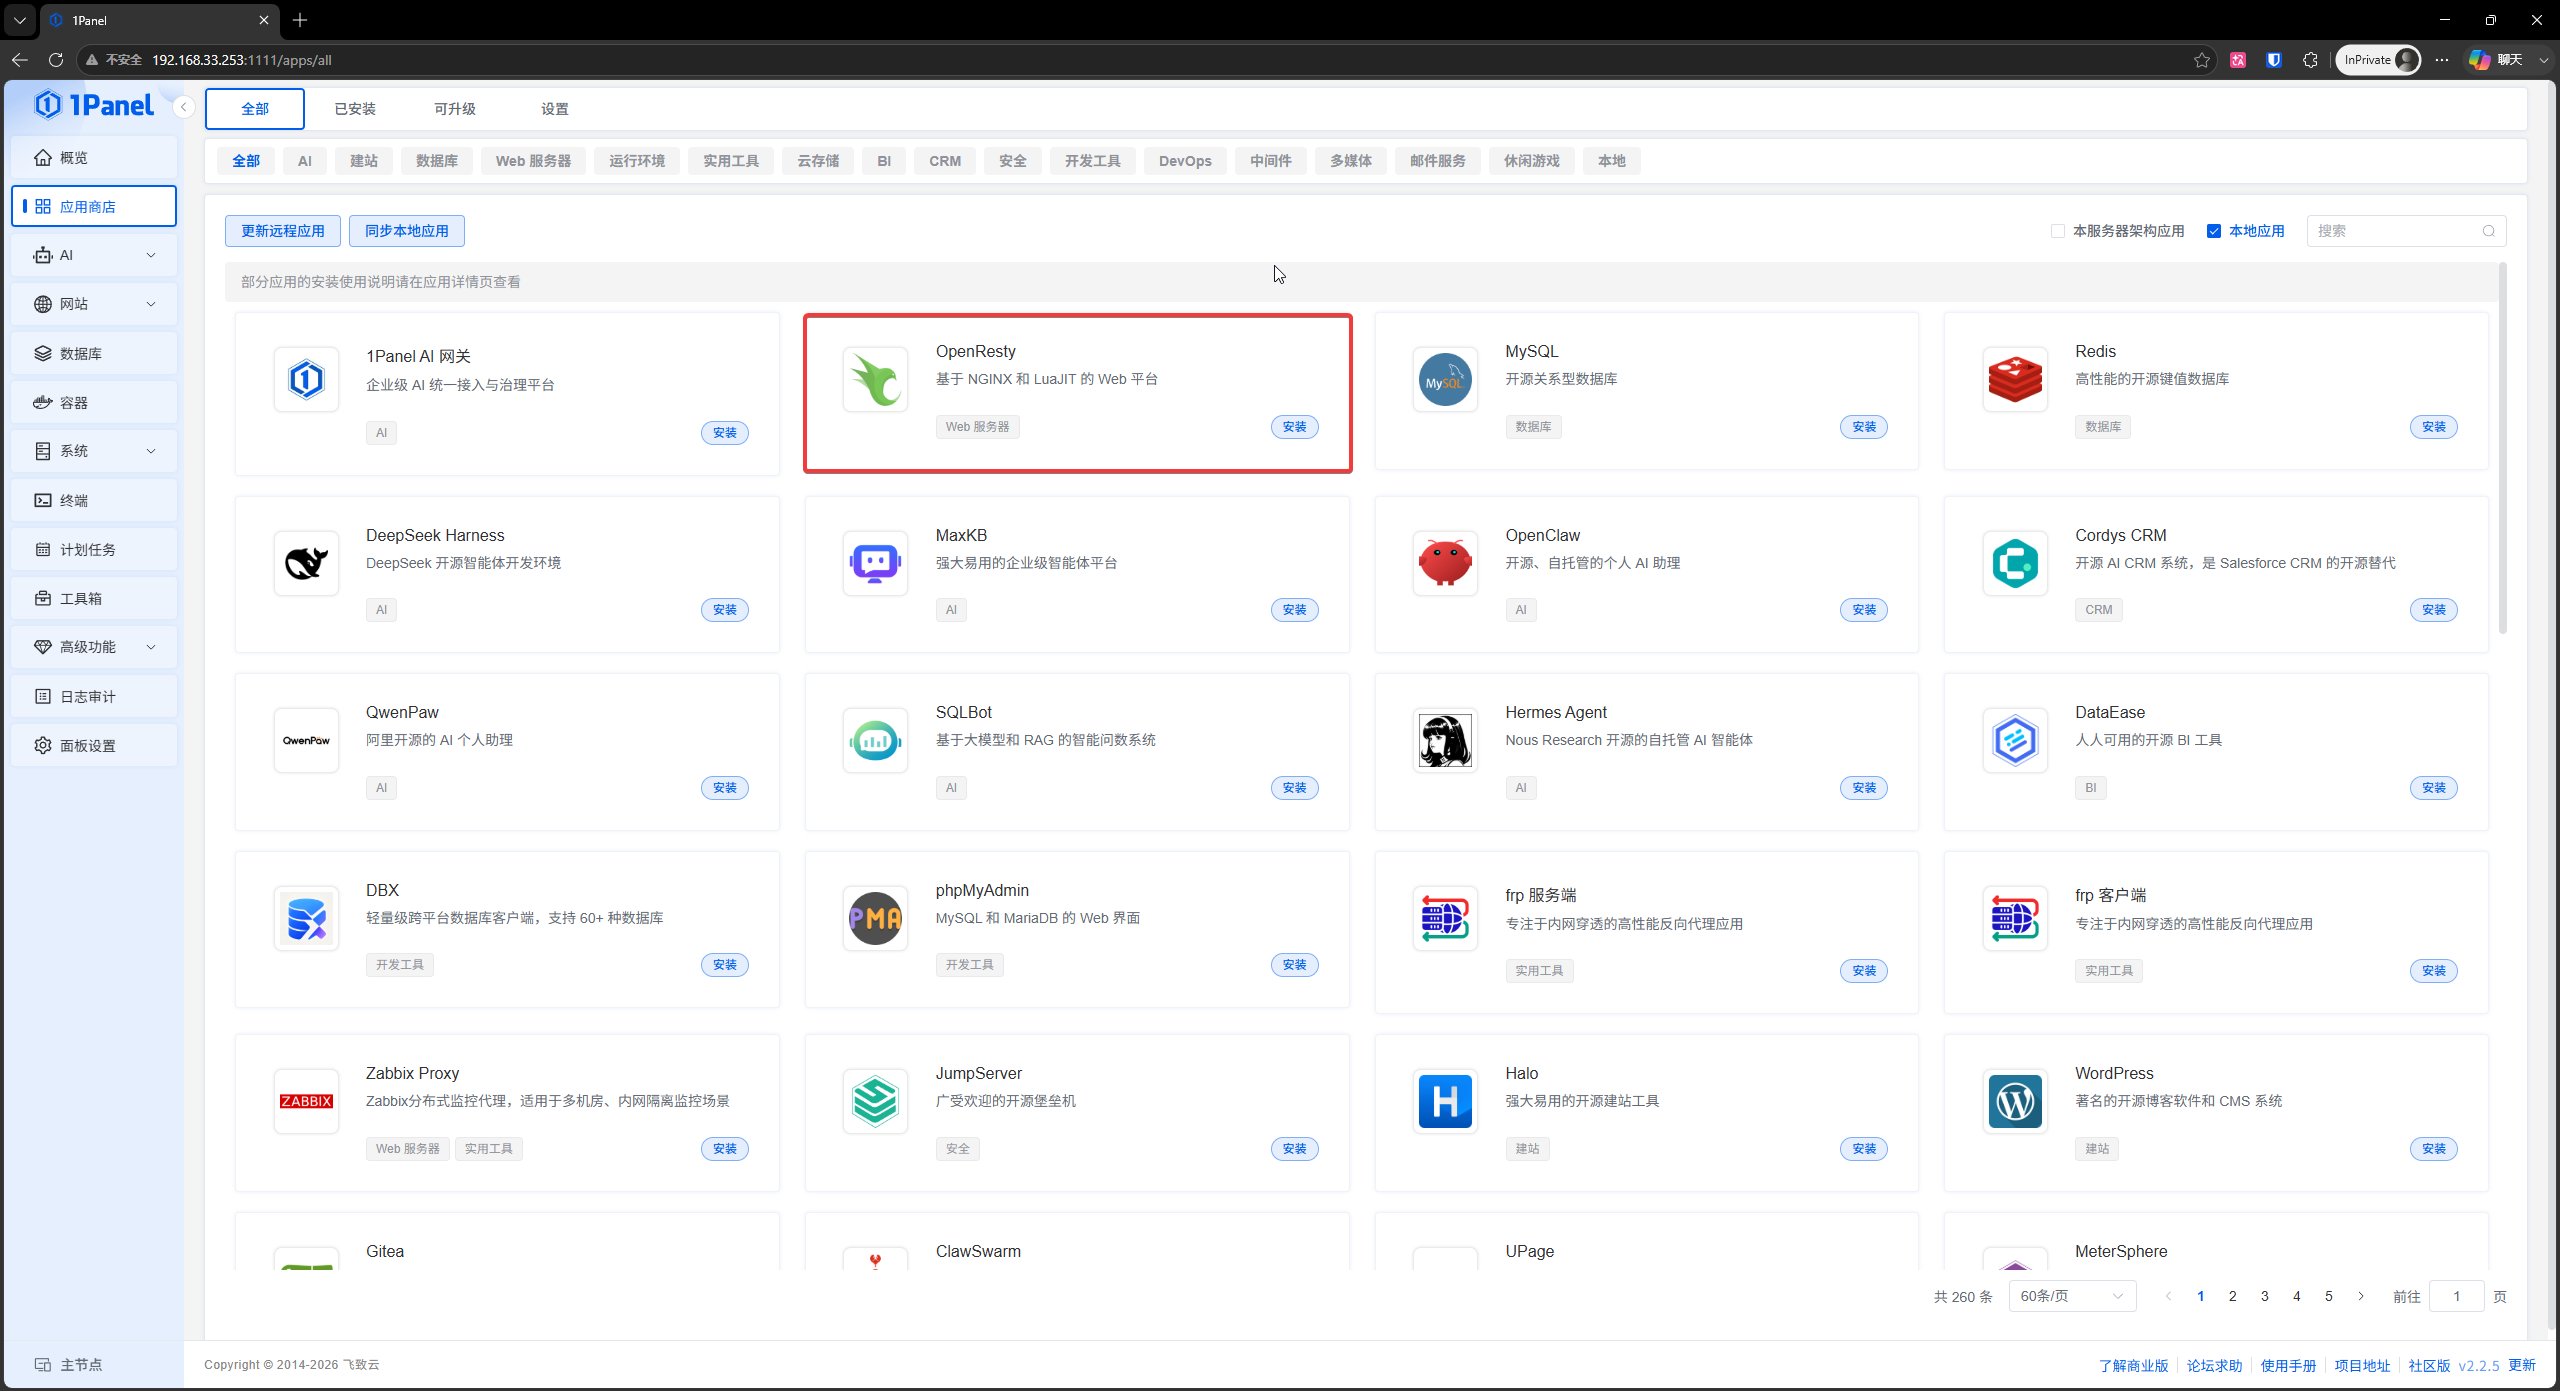This screenshot has height=1391, width=2560.
Task: Click the MySQL dolphin logo
Action: click(x=1445, y=379)
